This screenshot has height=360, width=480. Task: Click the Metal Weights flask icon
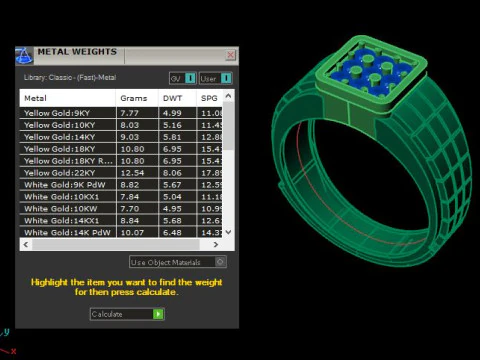[x=24, y=55]
